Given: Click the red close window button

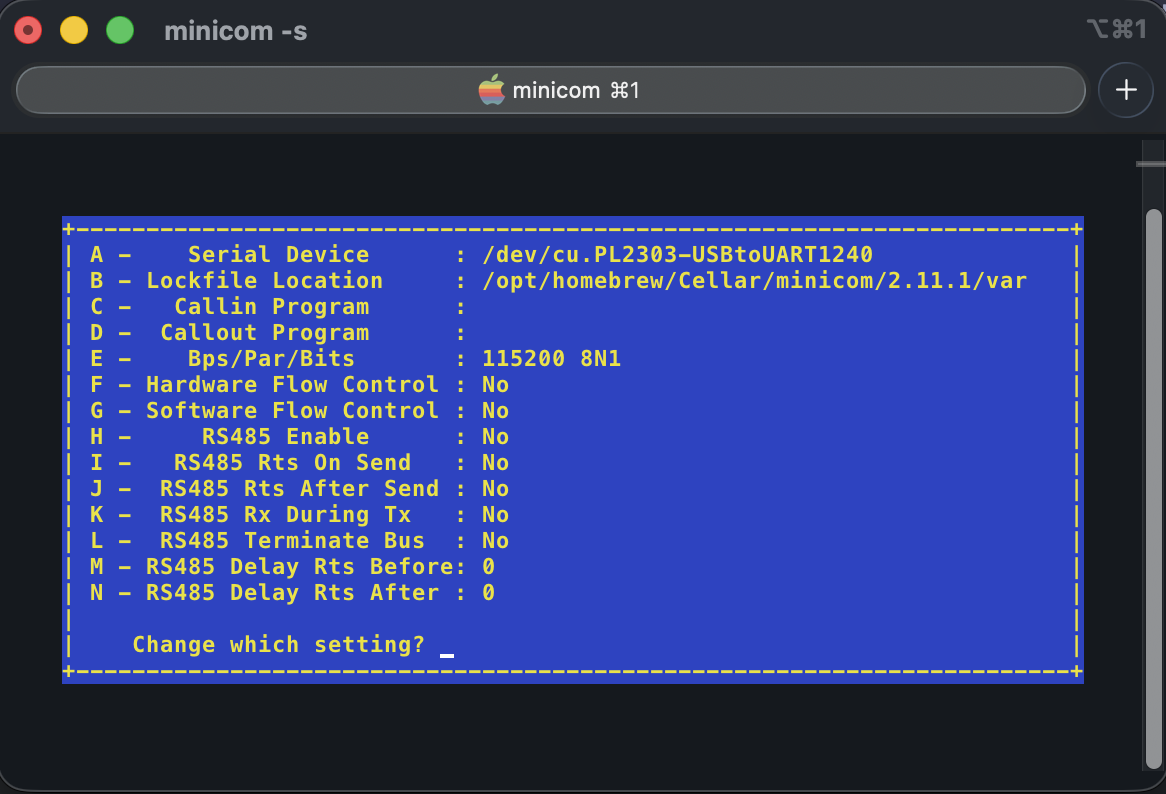Looking at the screenshot, I should point(28,30).
